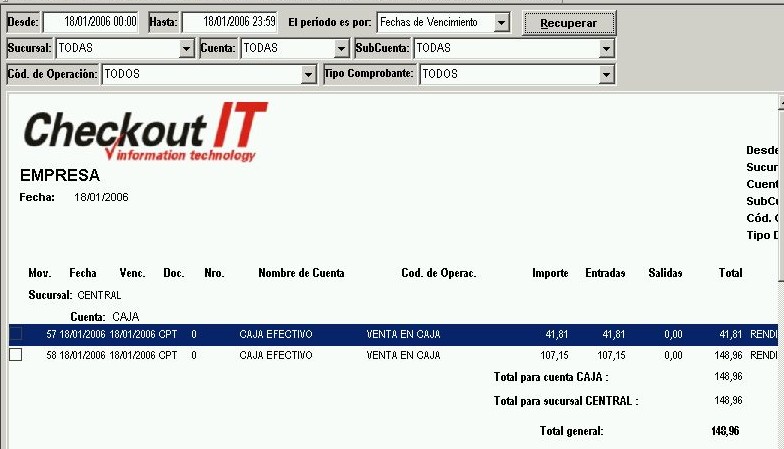Viewport: 784px width, 449px height.
Task: Expand the Cód. de Operación dropdown
Action: (x=308, y=74)
